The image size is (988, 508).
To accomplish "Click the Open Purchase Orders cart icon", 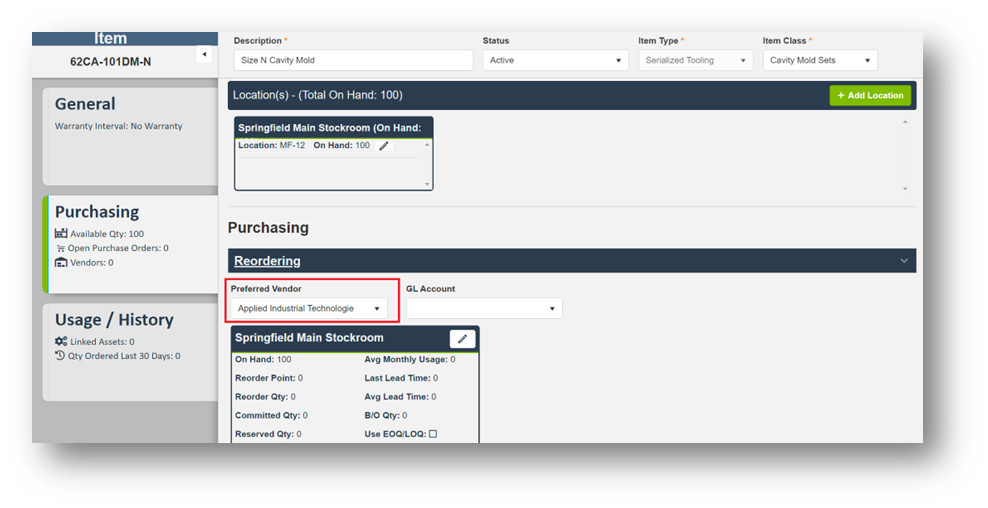I will 61,248.
